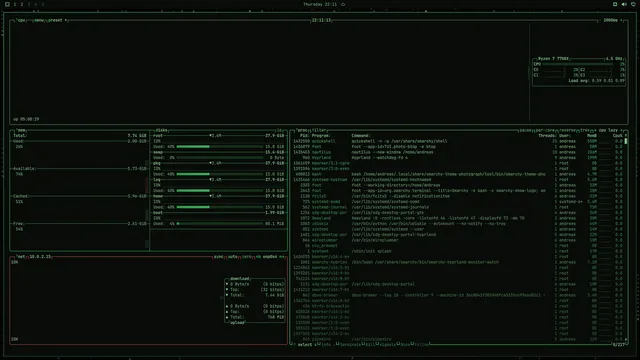Click the uptime 05:00:29 text

click(x=26, y=119)
